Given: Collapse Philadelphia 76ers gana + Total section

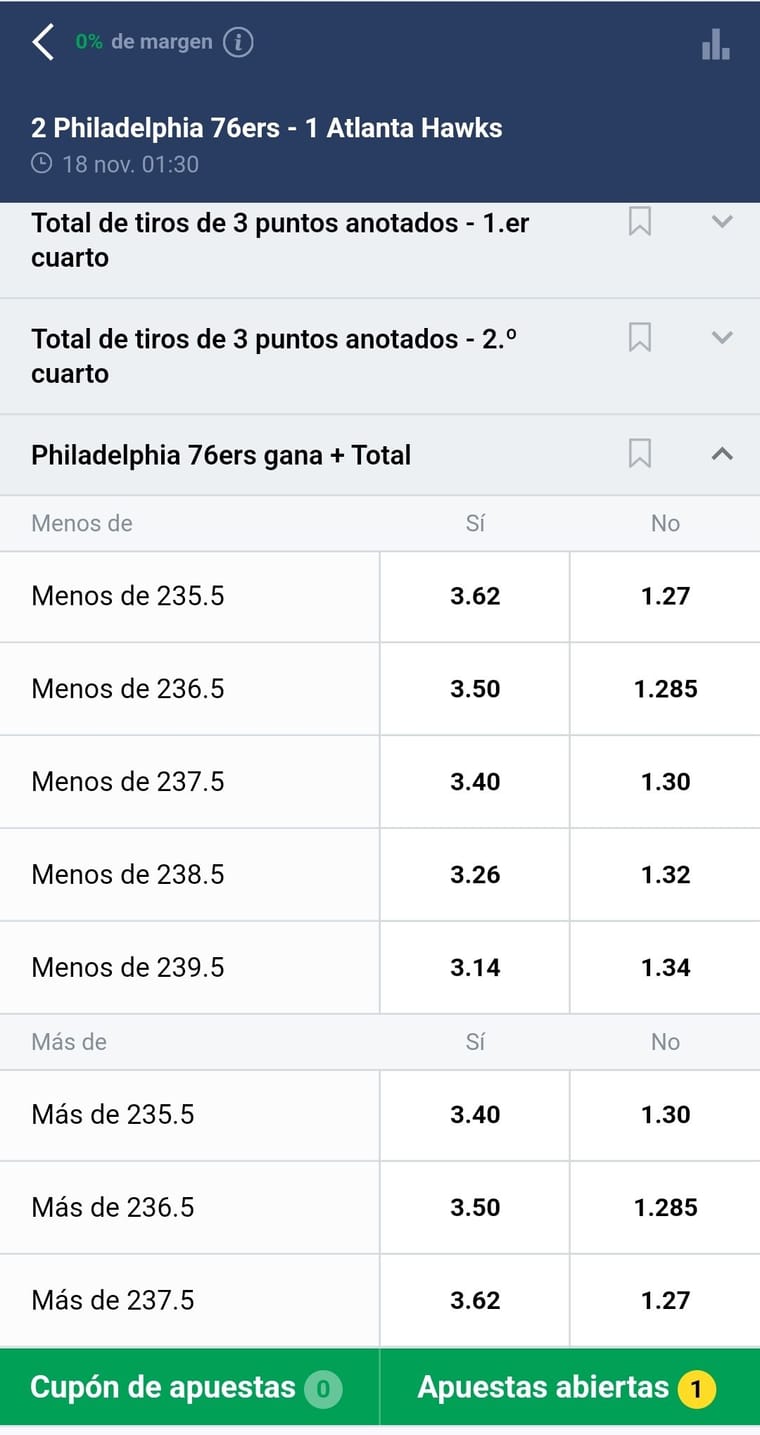Looking at the screenshot, I should [722, 454].
